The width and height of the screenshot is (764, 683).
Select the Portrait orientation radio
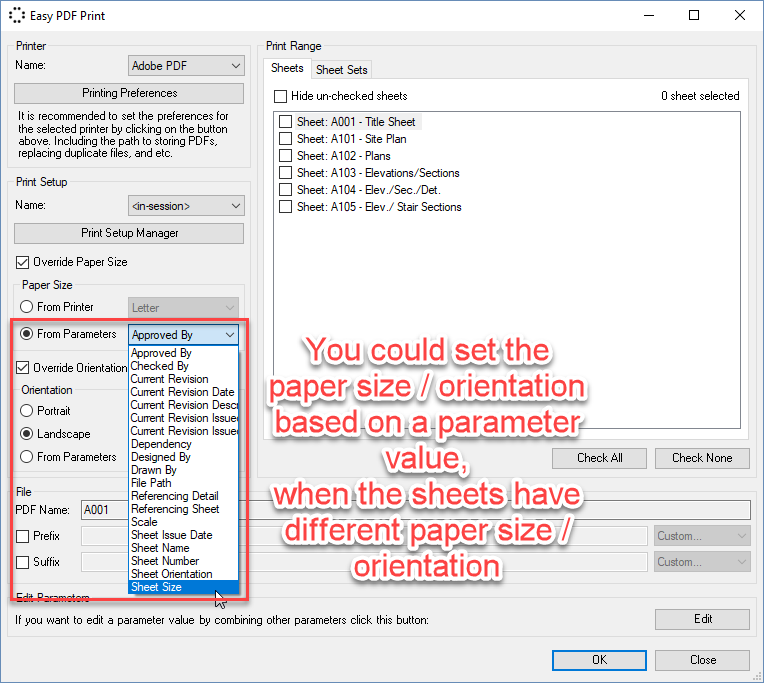click(26, 411)
